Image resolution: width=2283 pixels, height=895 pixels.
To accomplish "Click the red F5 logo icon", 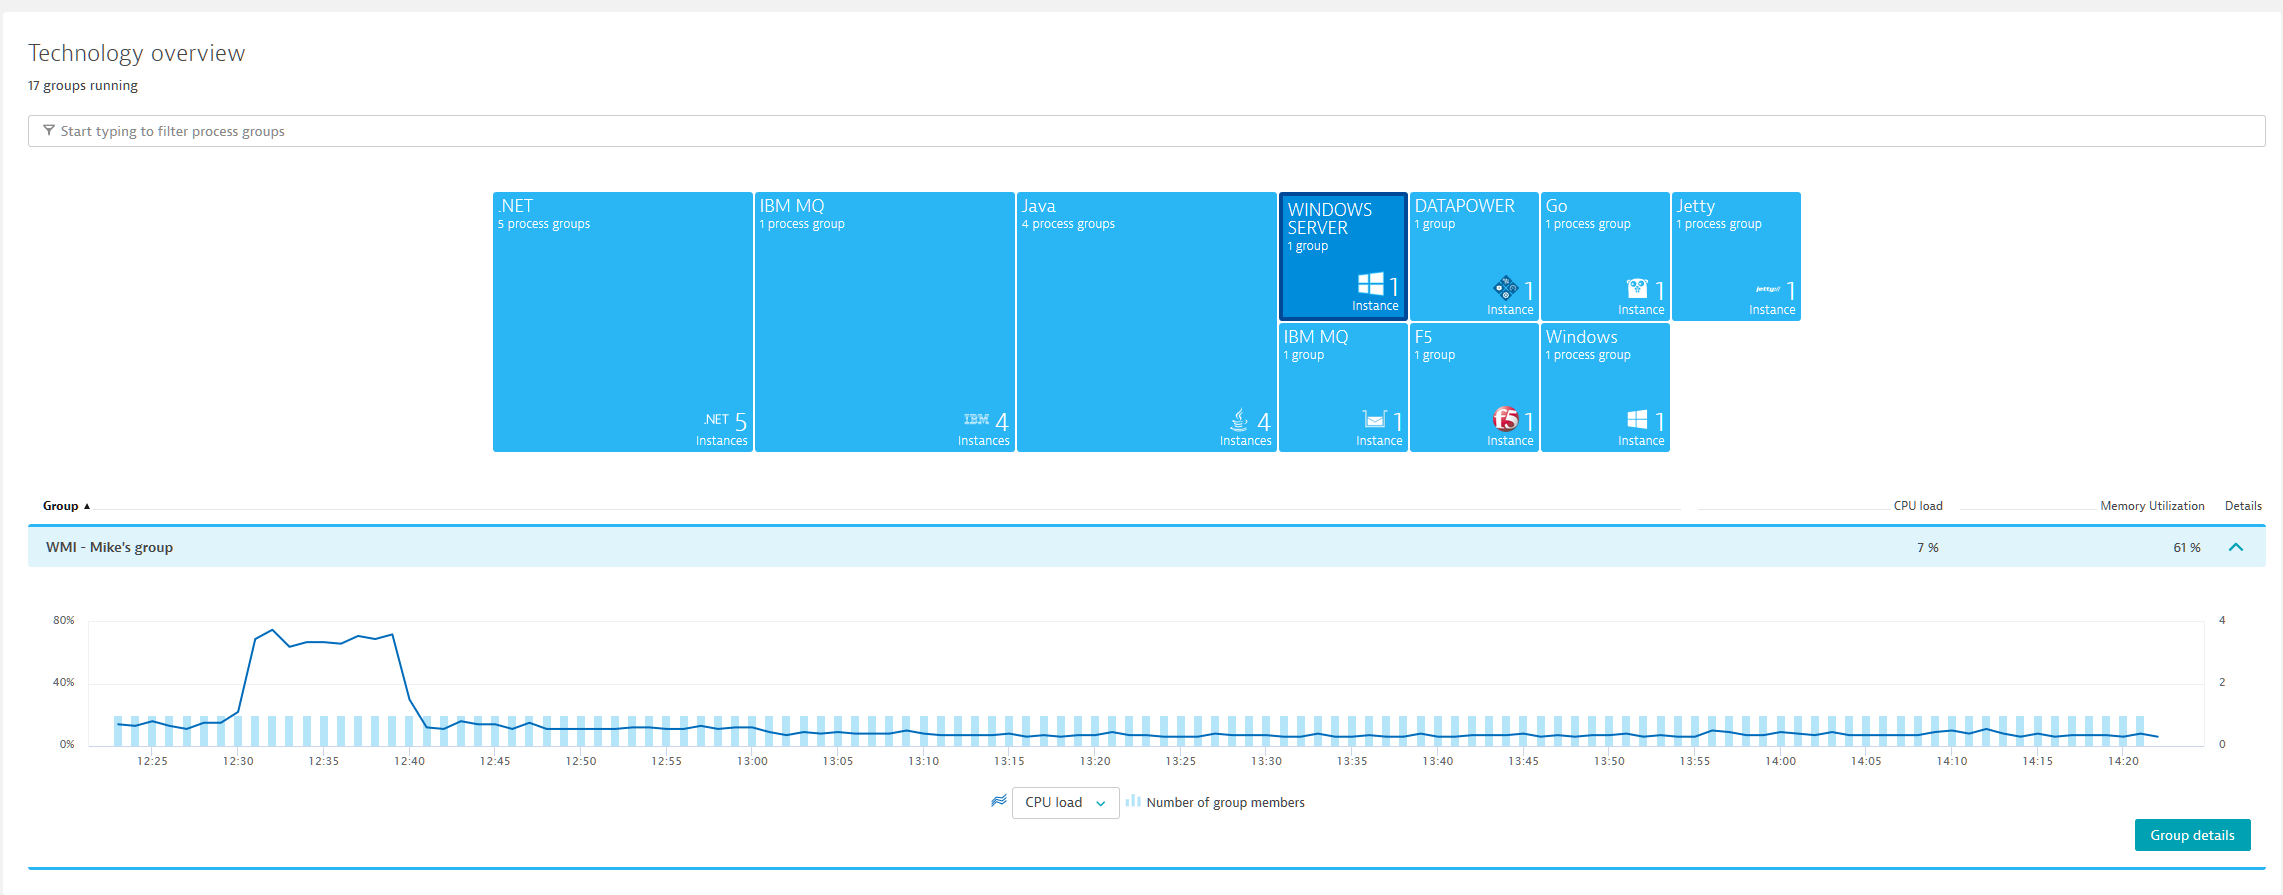I will coord(1505,419).
